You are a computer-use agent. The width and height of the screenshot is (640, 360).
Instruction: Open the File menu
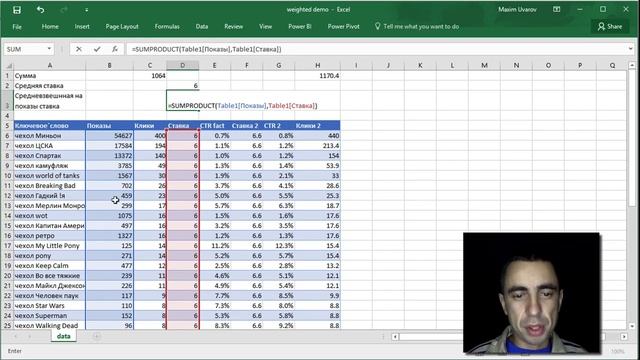(17, 27)
